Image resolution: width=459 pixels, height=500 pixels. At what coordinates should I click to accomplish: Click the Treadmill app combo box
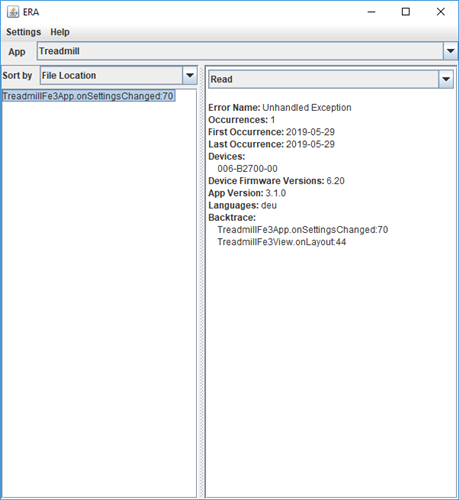coord(247,51)
